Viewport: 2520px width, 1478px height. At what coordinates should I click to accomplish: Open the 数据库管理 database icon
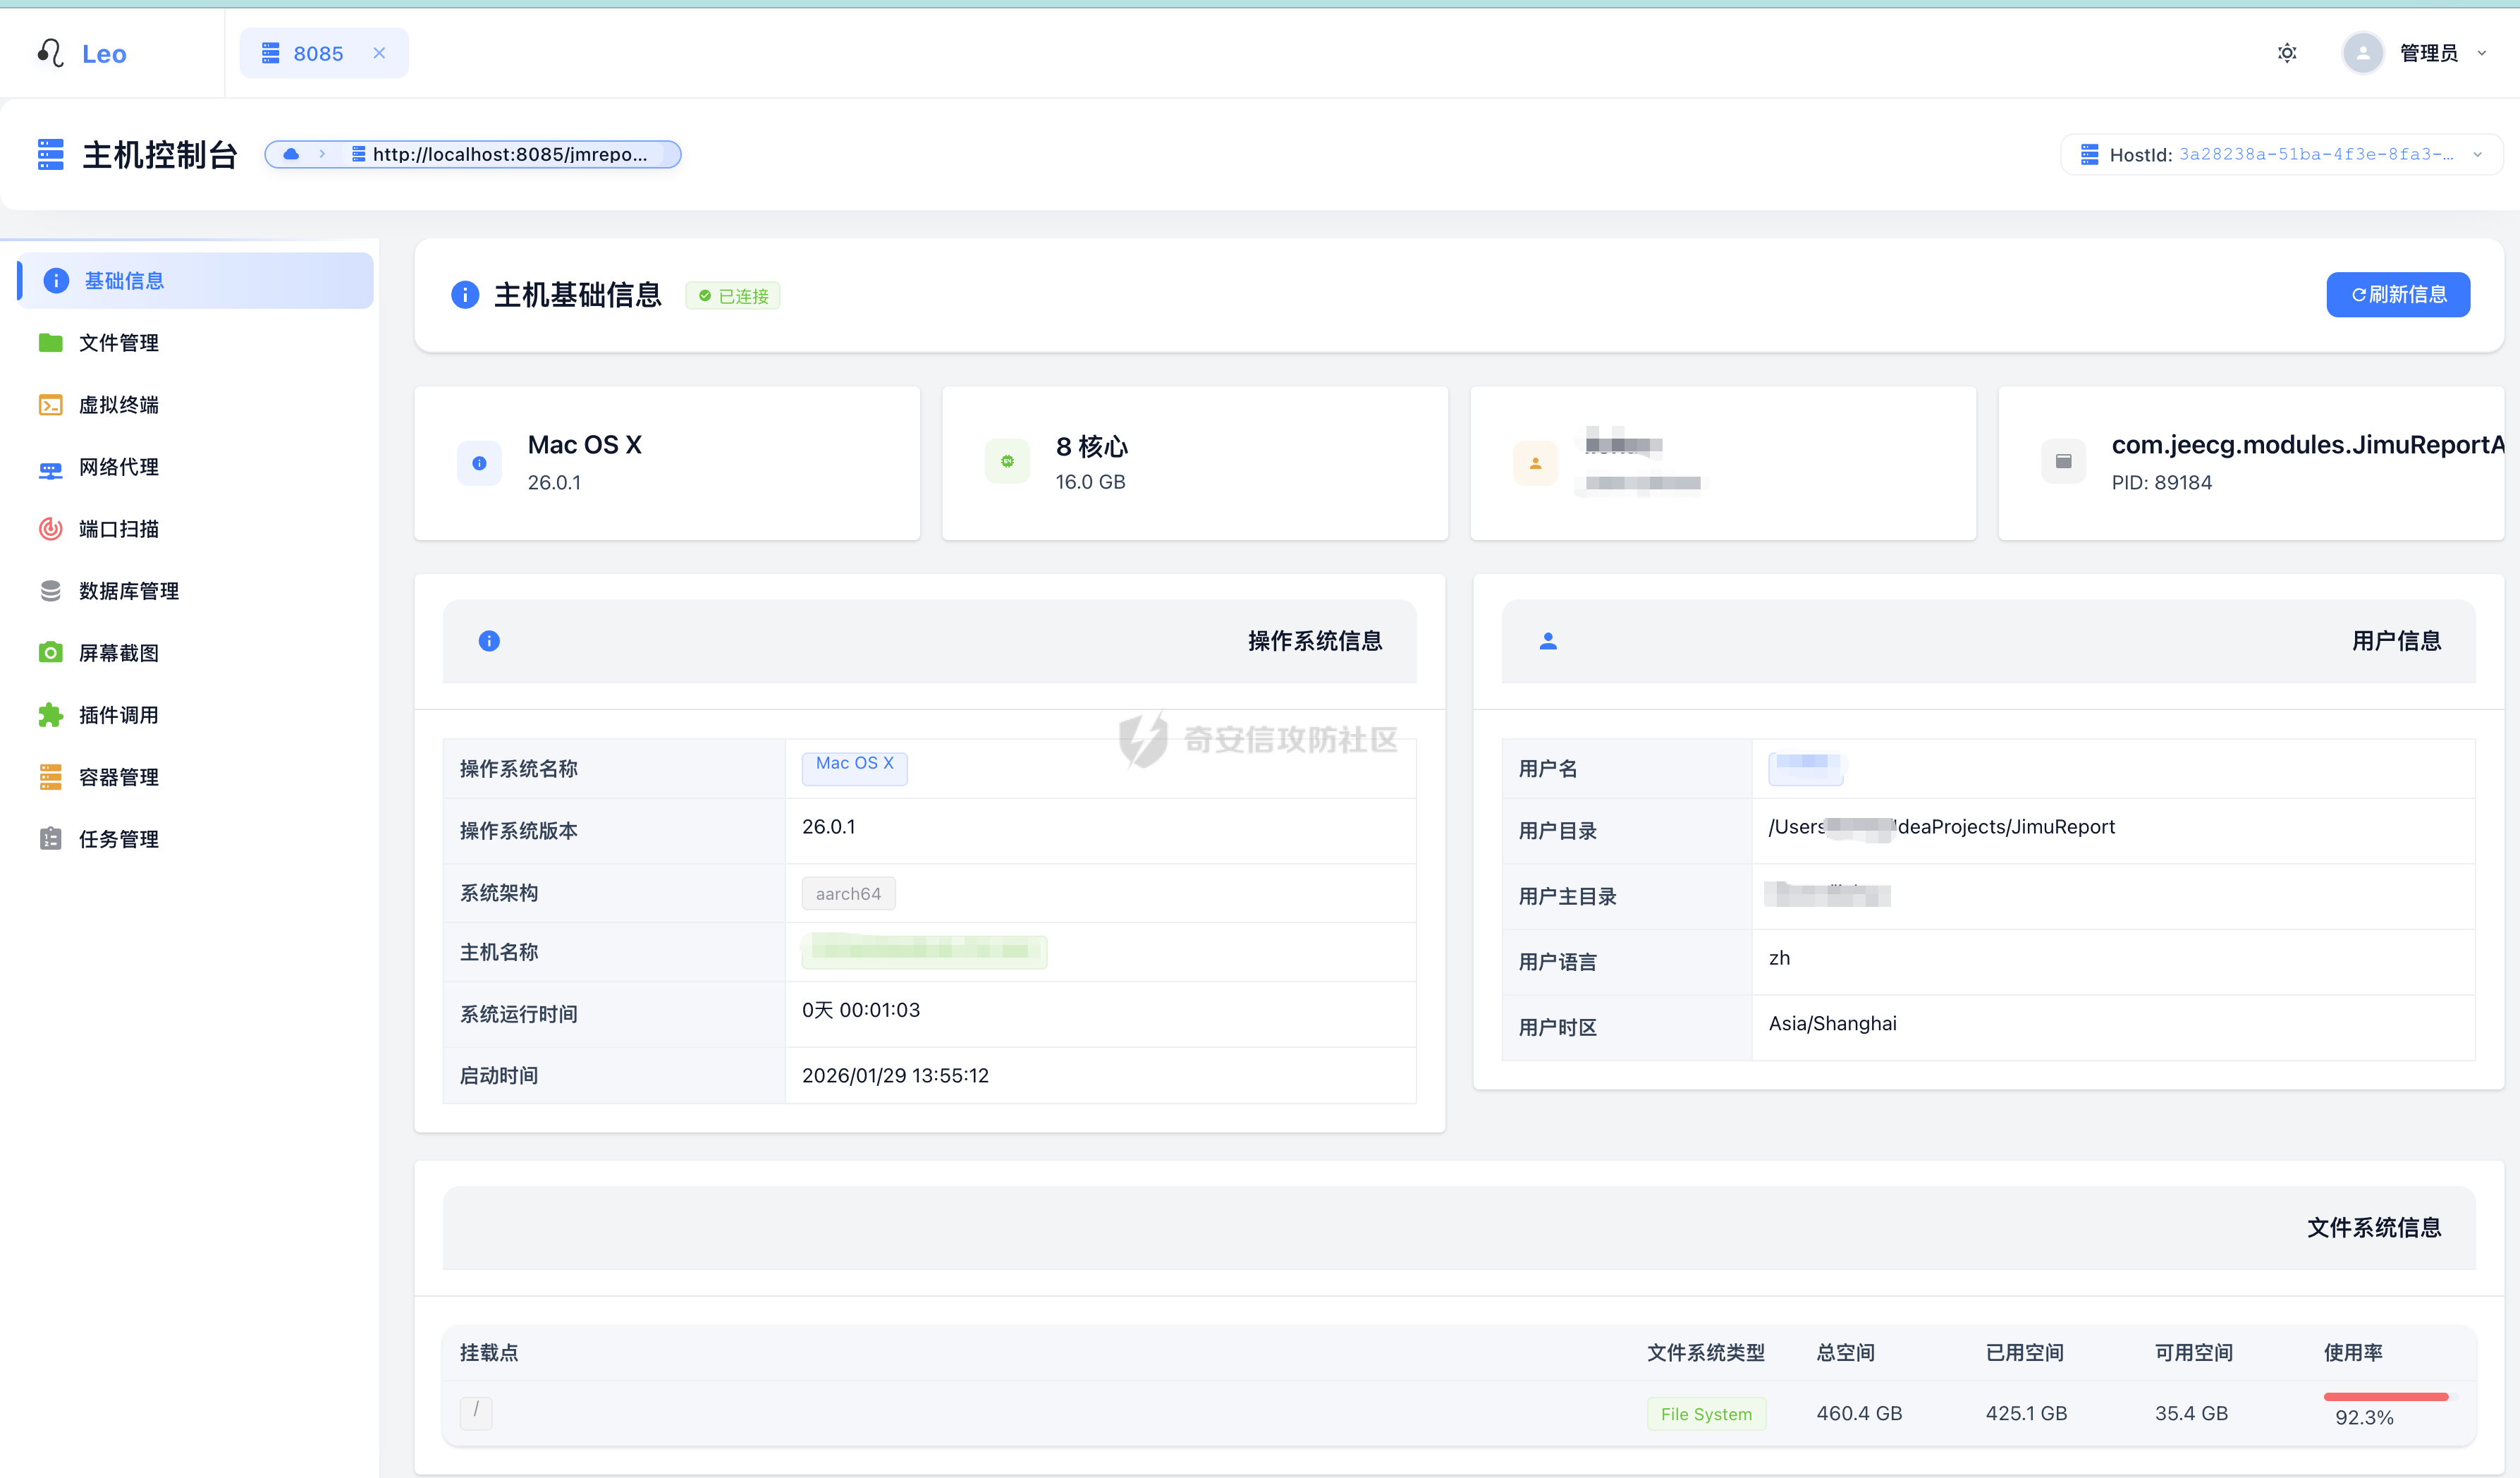[50, 591]
